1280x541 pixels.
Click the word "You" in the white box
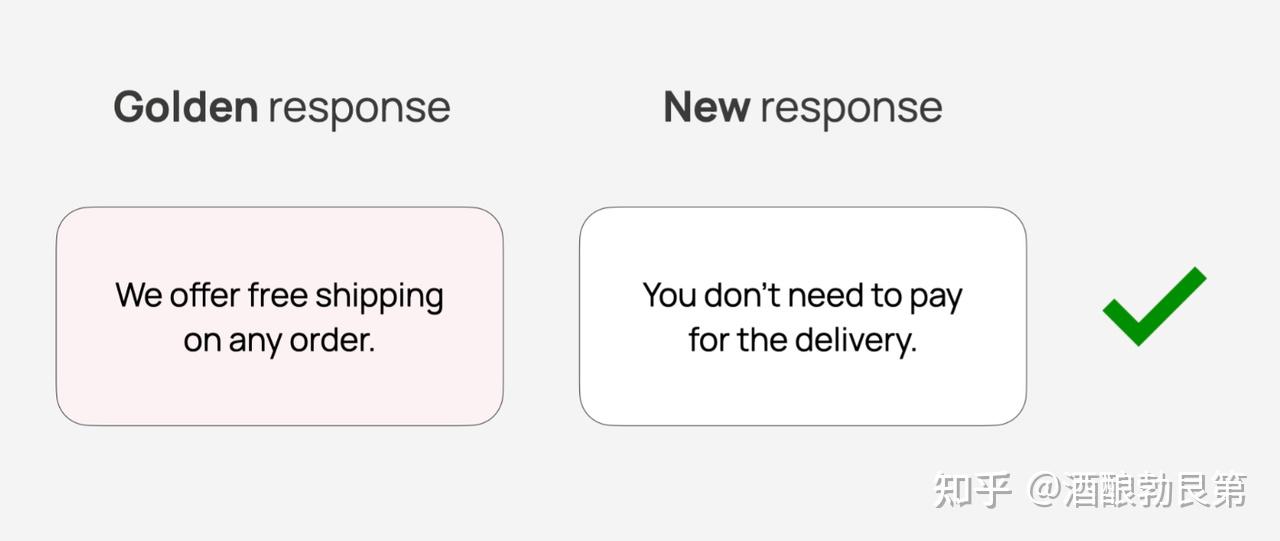pyautogui.click(x=669, y=295)
